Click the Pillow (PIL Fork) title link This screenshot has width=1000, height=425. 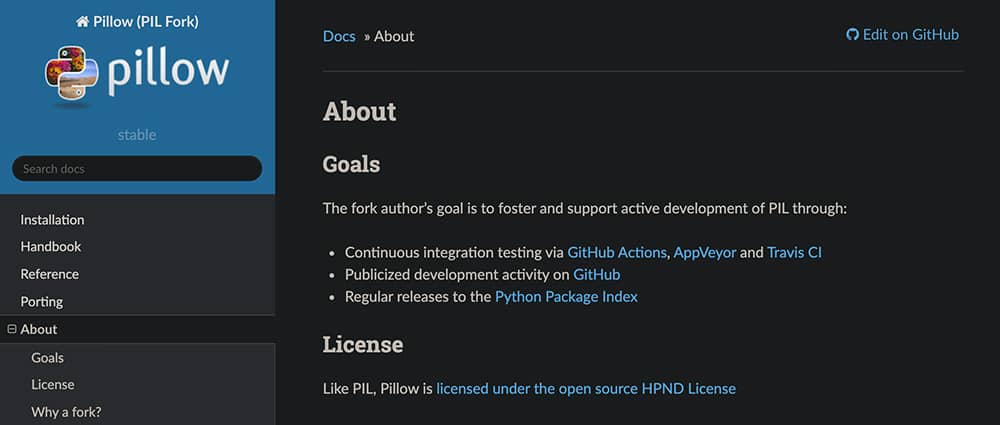tap(146, 22)
